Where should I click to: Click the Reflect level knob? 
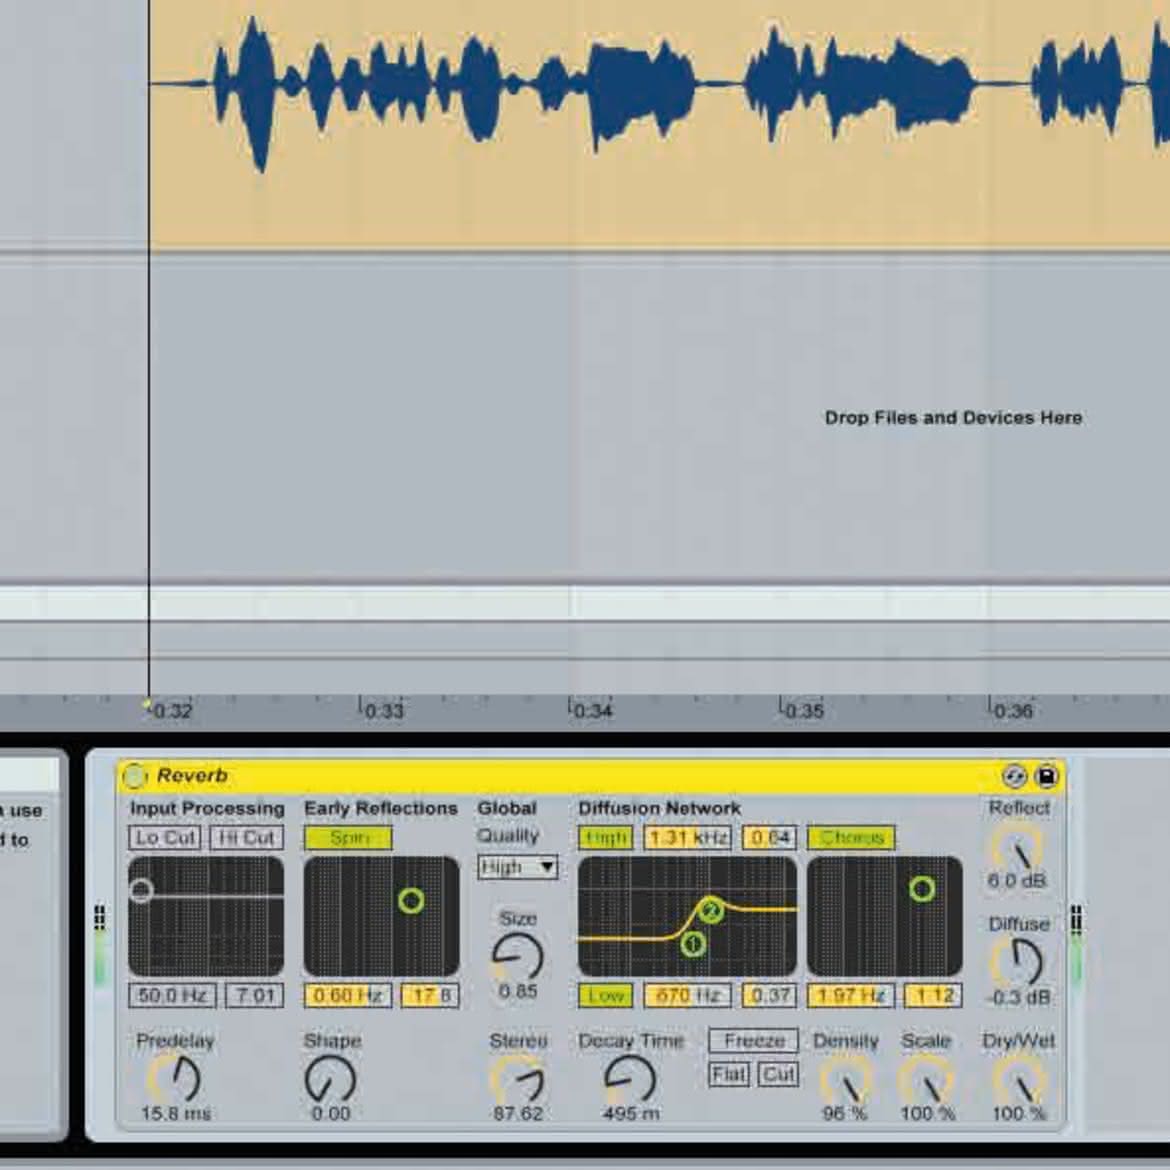coord(1017,848)
